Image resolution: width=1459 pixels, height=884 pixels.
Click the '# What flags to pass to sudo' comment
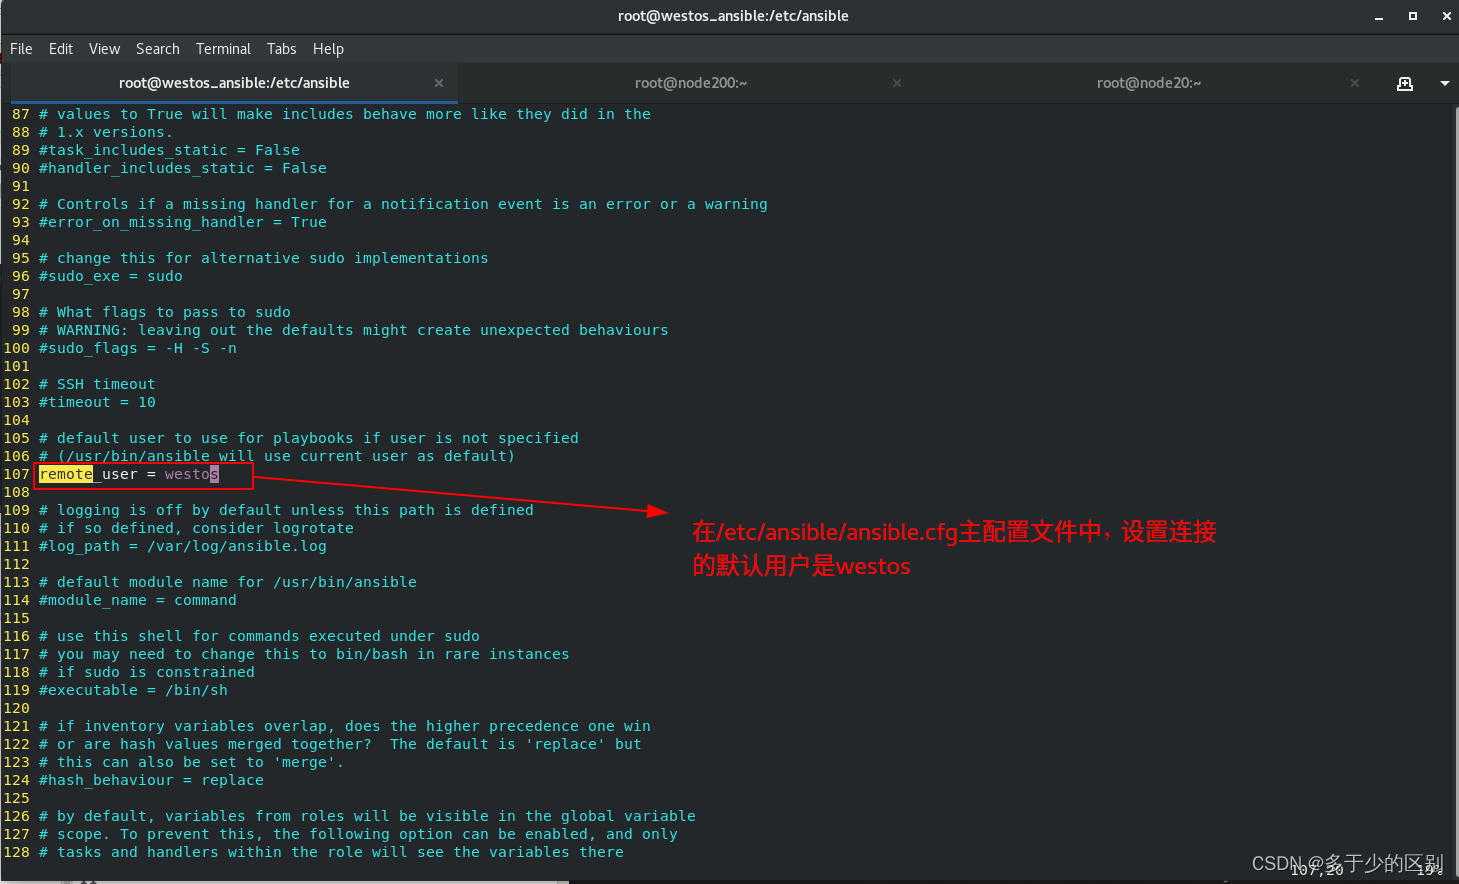(x=165, y=312)
